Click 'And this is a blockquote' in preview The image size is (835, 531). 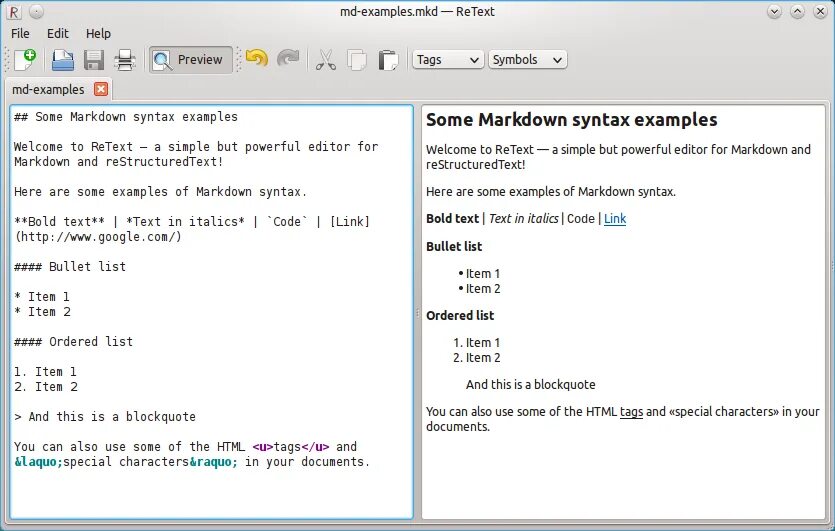click(x=531, y=385)
